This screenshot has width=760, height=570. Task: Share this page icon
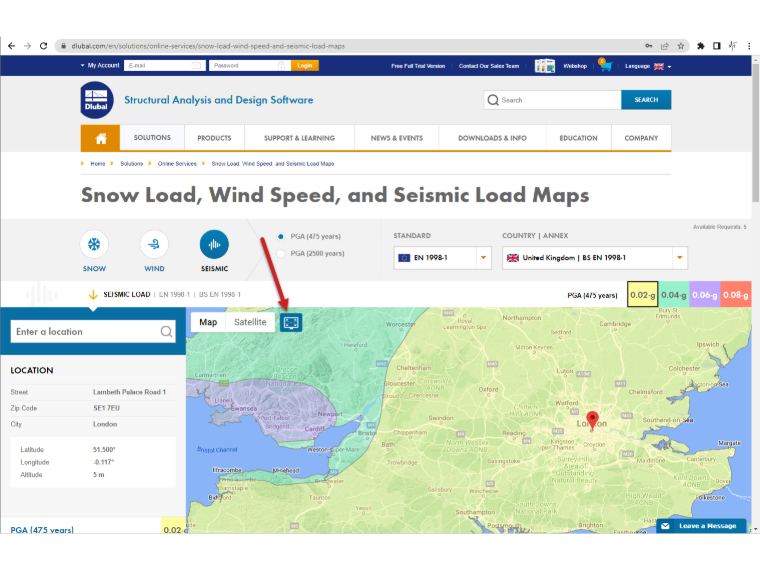click(665, 46)
